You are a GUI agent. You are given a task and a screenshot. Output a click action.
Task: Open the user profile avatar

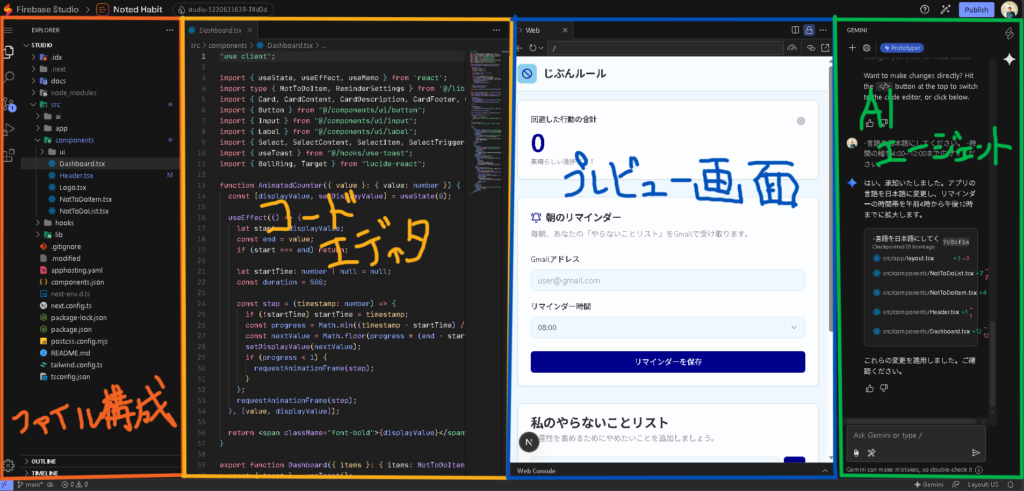click(1008, 10)
